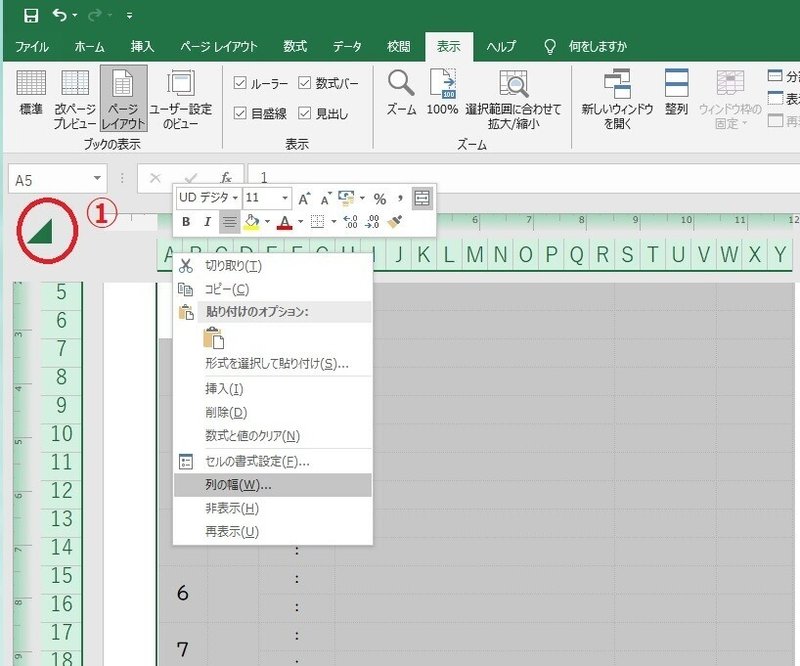This screenshot has width=800, height=666.
Task: Toggle italic in mini toolbar
Action: point(207,221)
